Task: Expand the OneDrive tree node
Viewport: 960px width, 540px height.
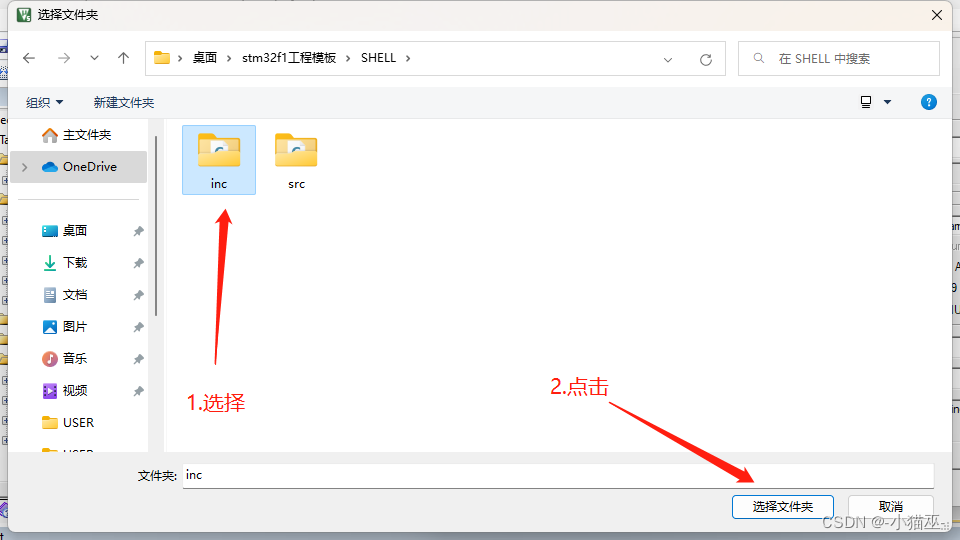Action: (24, 167)
